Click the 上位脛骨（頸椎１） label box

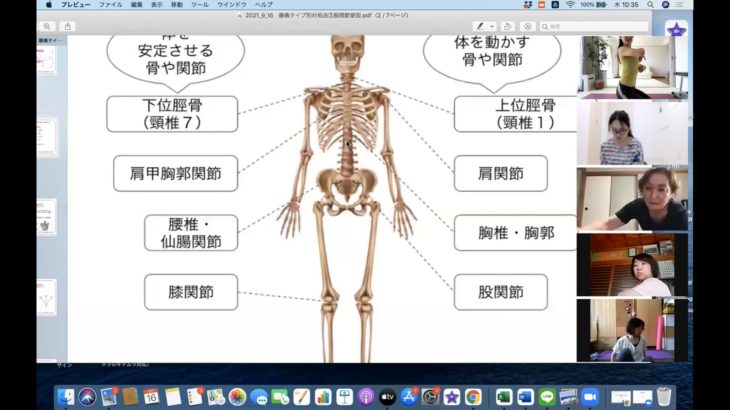point(515,114)
